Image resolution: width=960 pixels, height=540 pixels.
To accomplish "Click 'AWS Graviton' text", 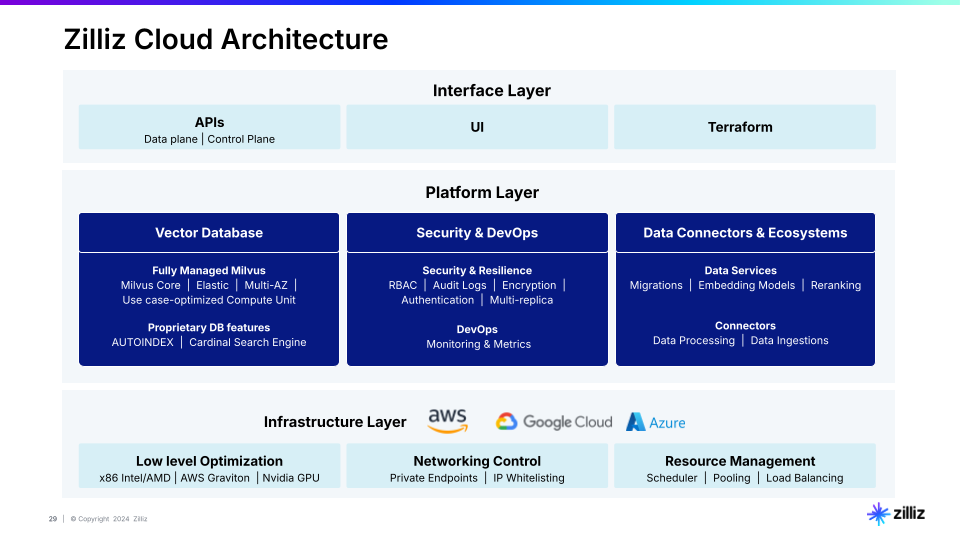I will 215,478.
